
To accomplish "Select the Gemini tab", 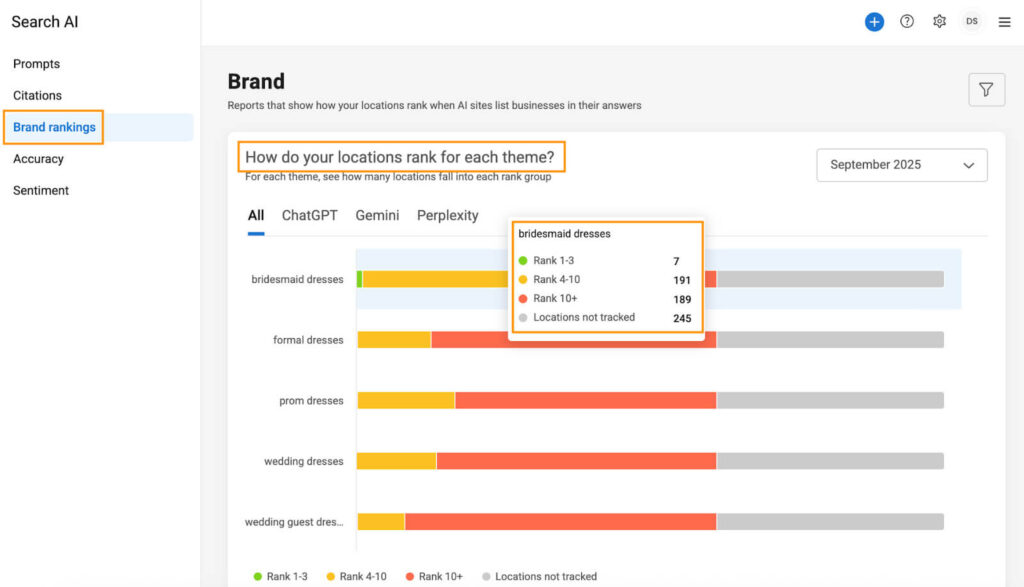I will point(377,214).
